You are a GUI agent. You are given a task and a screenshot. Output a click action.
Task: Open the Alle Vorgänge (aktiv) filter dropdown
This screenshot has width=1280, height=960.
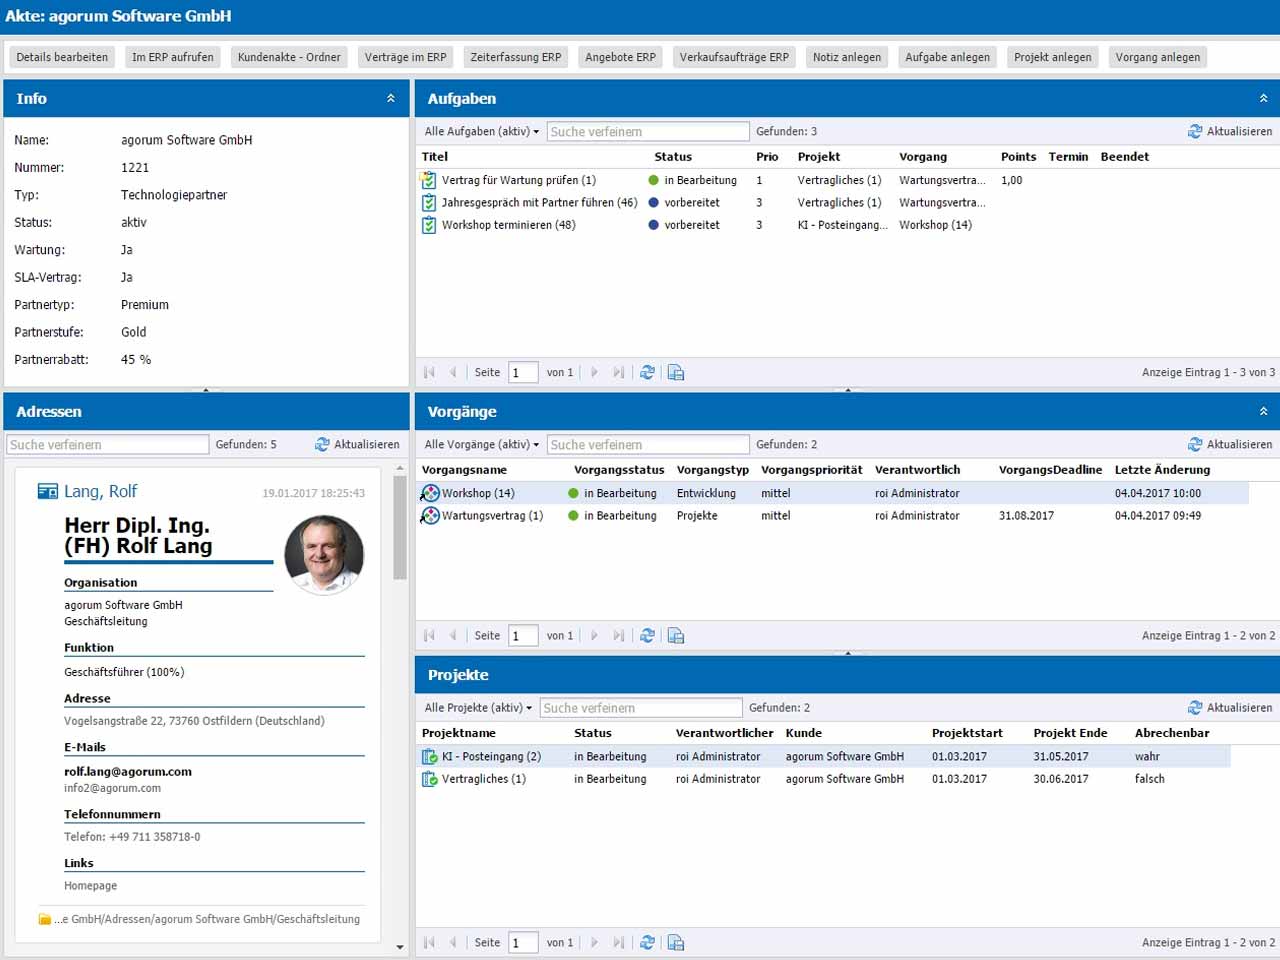(x=482, y=444)
